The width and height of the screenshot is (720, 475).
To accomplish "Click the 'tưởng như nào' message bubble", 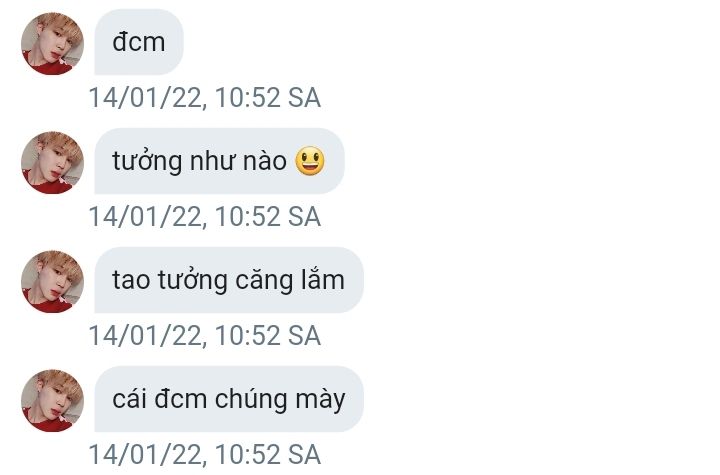I will 219,161.
